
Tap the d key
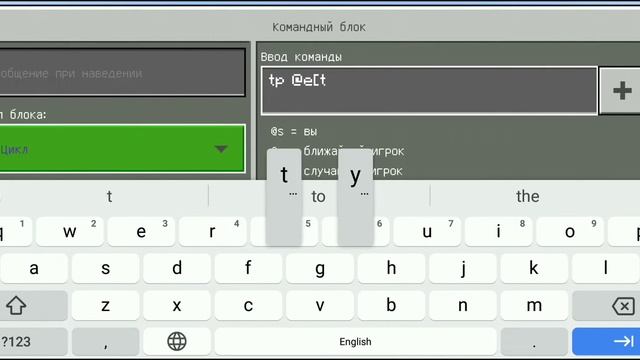(177, 268)
